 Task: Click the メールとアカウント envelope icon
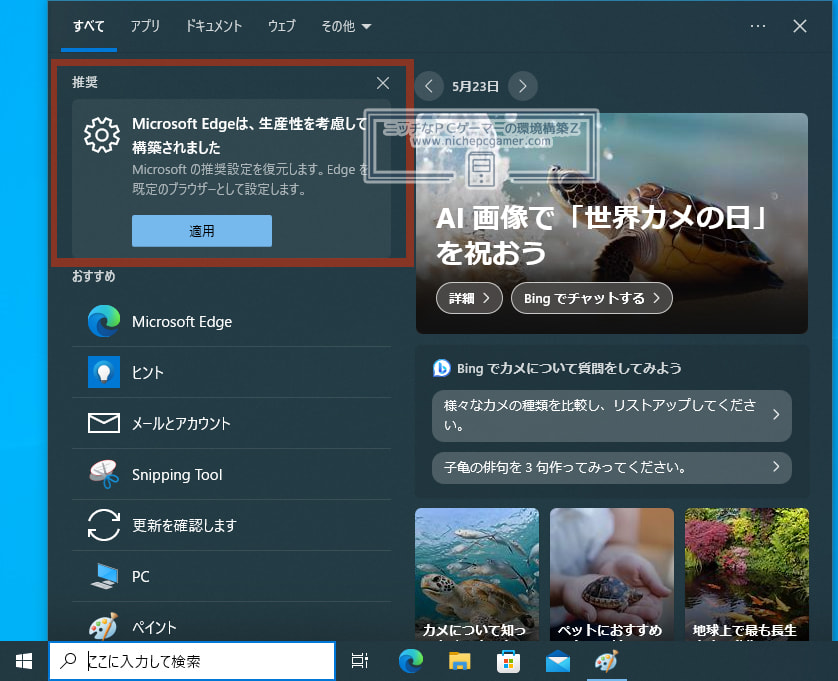[104, 423]
